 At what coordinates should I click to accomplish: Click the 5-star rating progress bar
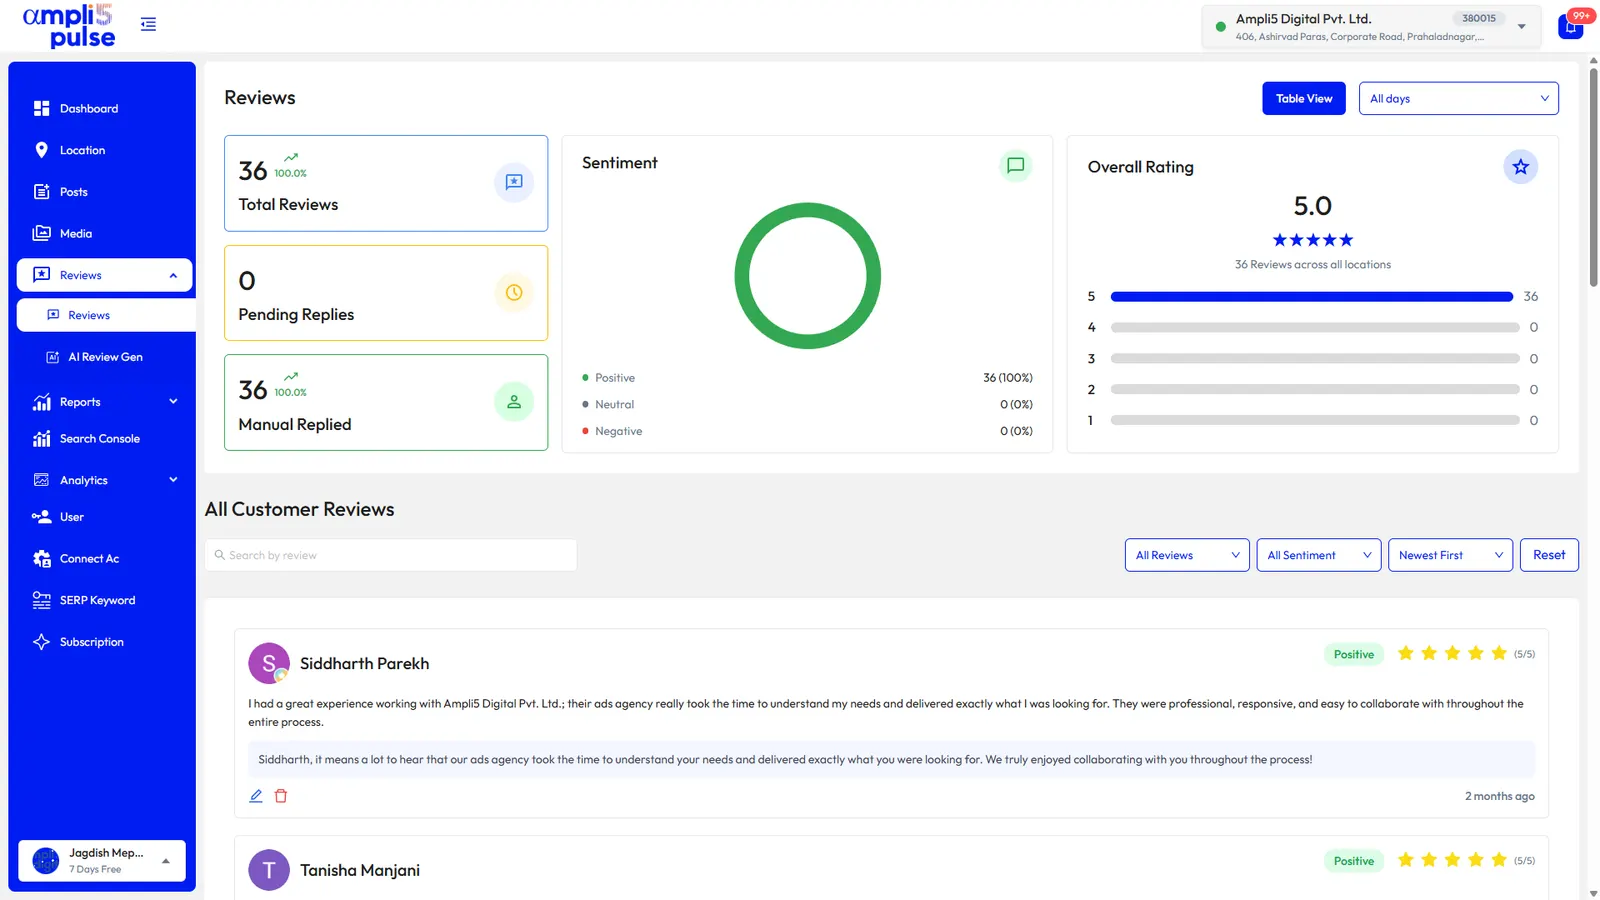pos(1311,297)
